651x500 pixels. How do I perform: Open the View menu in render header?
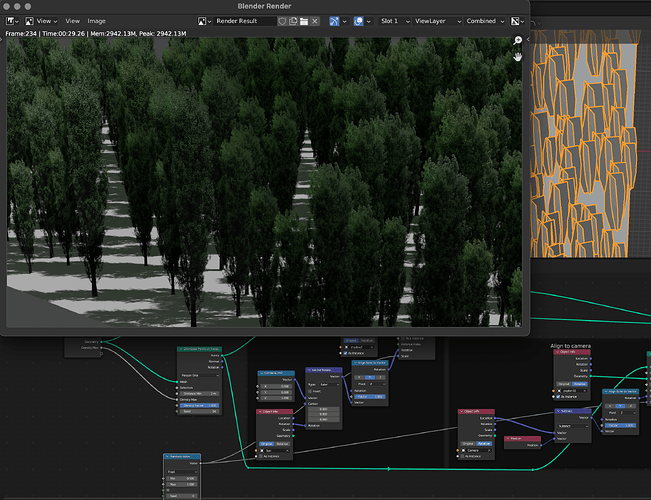72,21
